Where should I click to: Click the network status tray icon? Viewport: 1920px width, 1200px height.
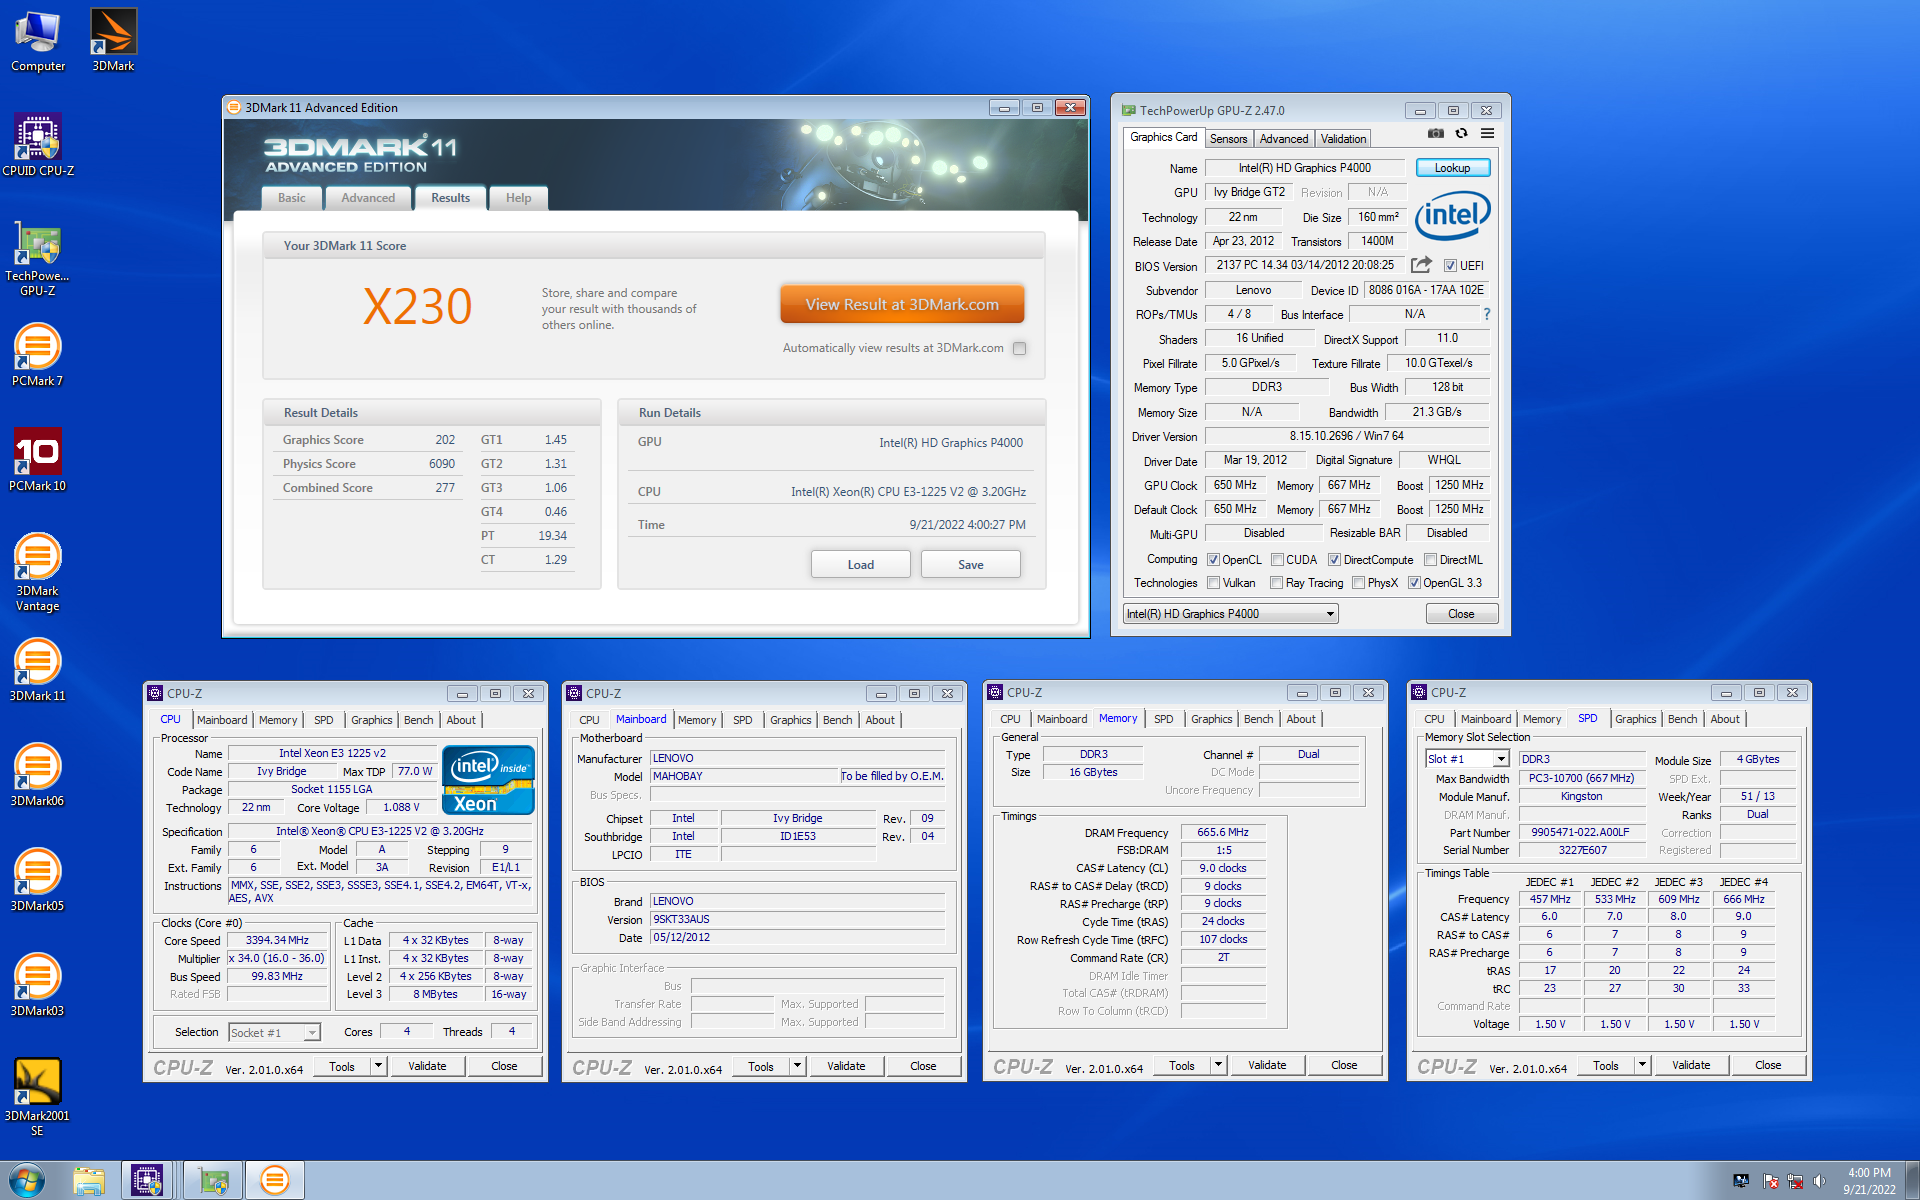(1795, 1181)
